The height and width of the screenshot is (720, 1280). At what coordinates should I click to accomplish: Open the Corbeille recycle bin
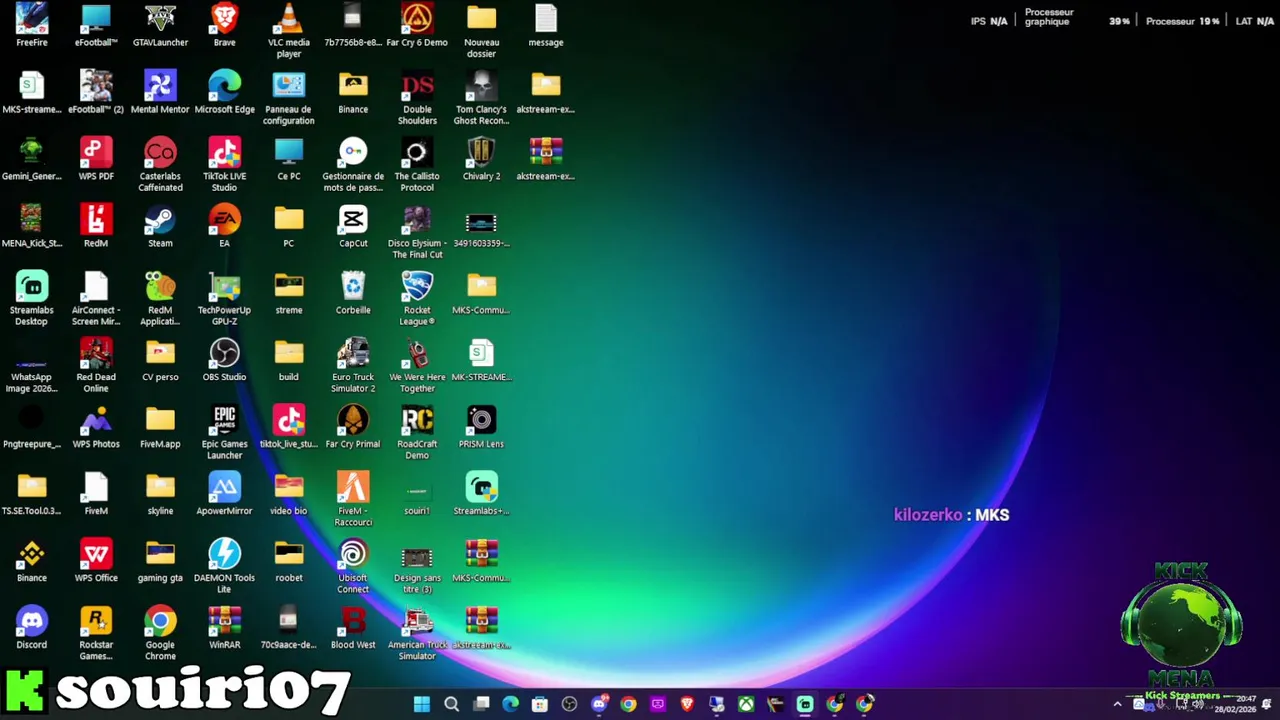pyautogui.click(x=353, y=294)
